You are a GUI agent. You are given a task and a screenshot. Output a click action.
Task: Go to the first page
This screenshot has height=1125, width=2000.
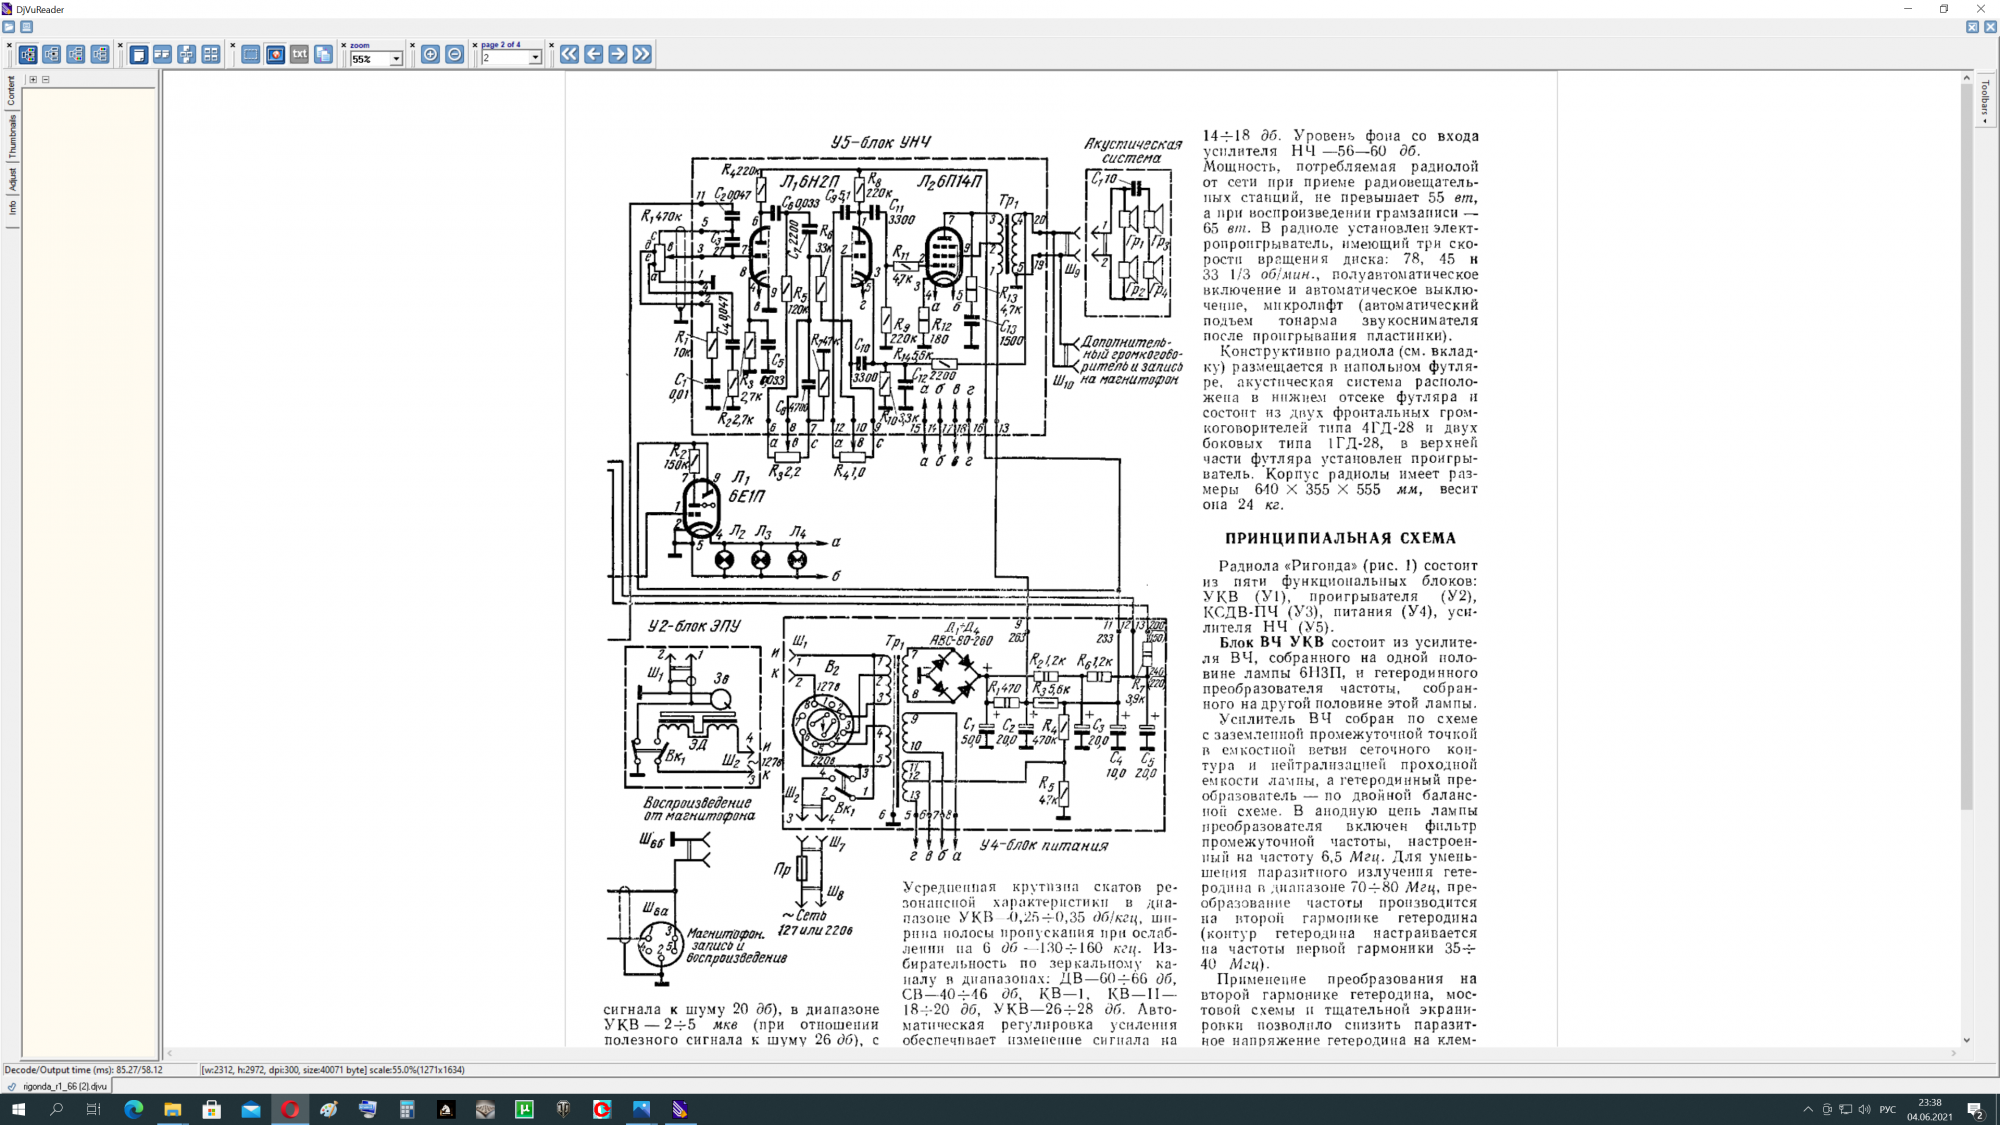point(569,55)
